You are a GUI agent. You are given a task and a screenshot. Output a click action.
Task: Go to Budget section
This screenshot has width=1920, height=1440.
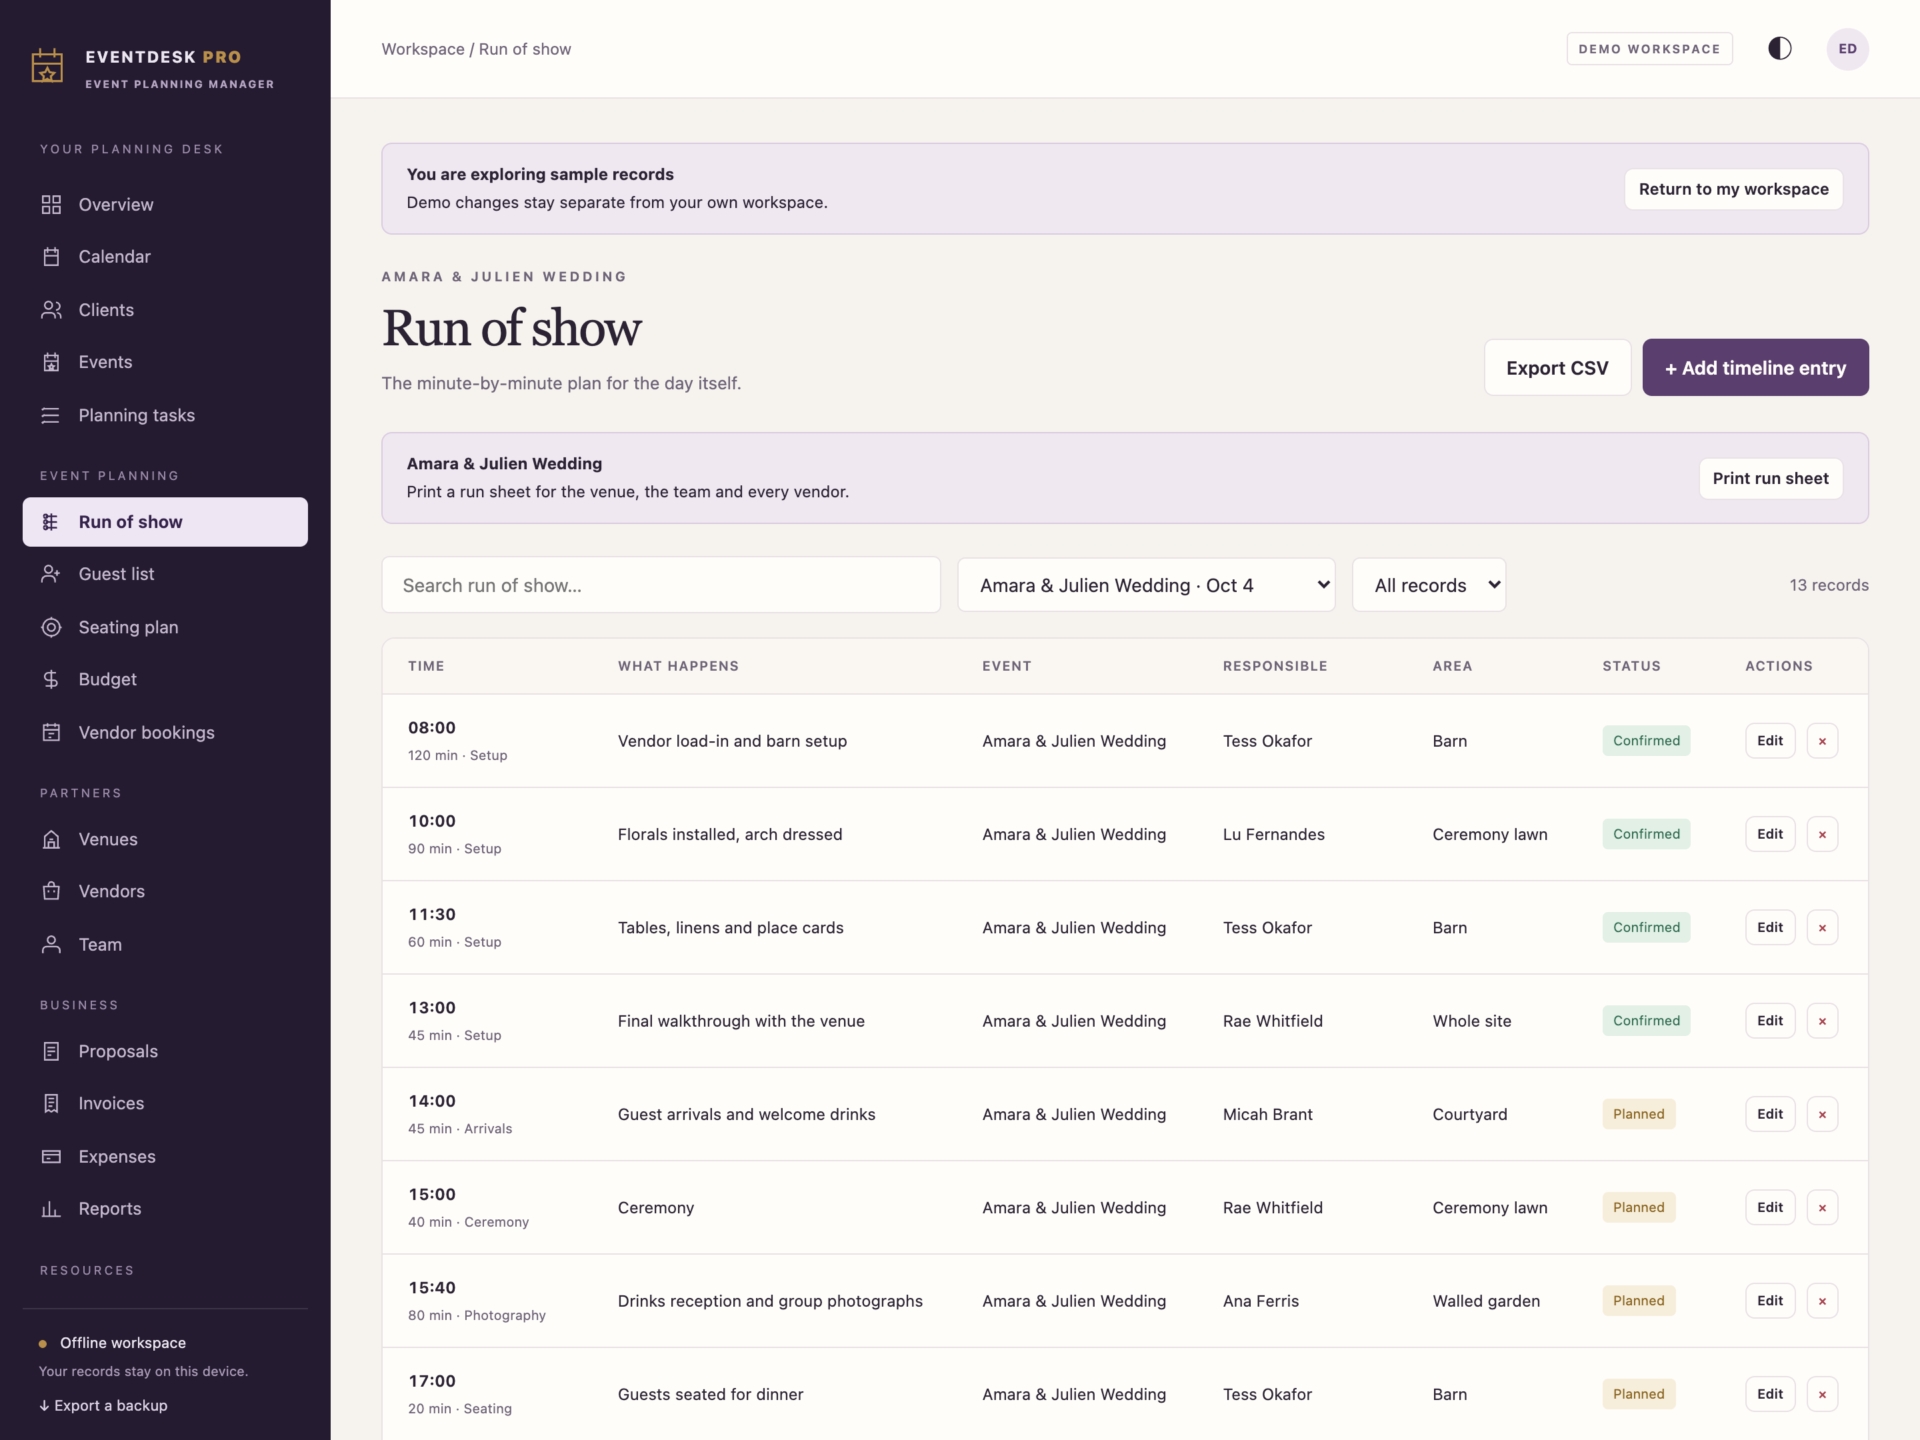coord(165,680)
